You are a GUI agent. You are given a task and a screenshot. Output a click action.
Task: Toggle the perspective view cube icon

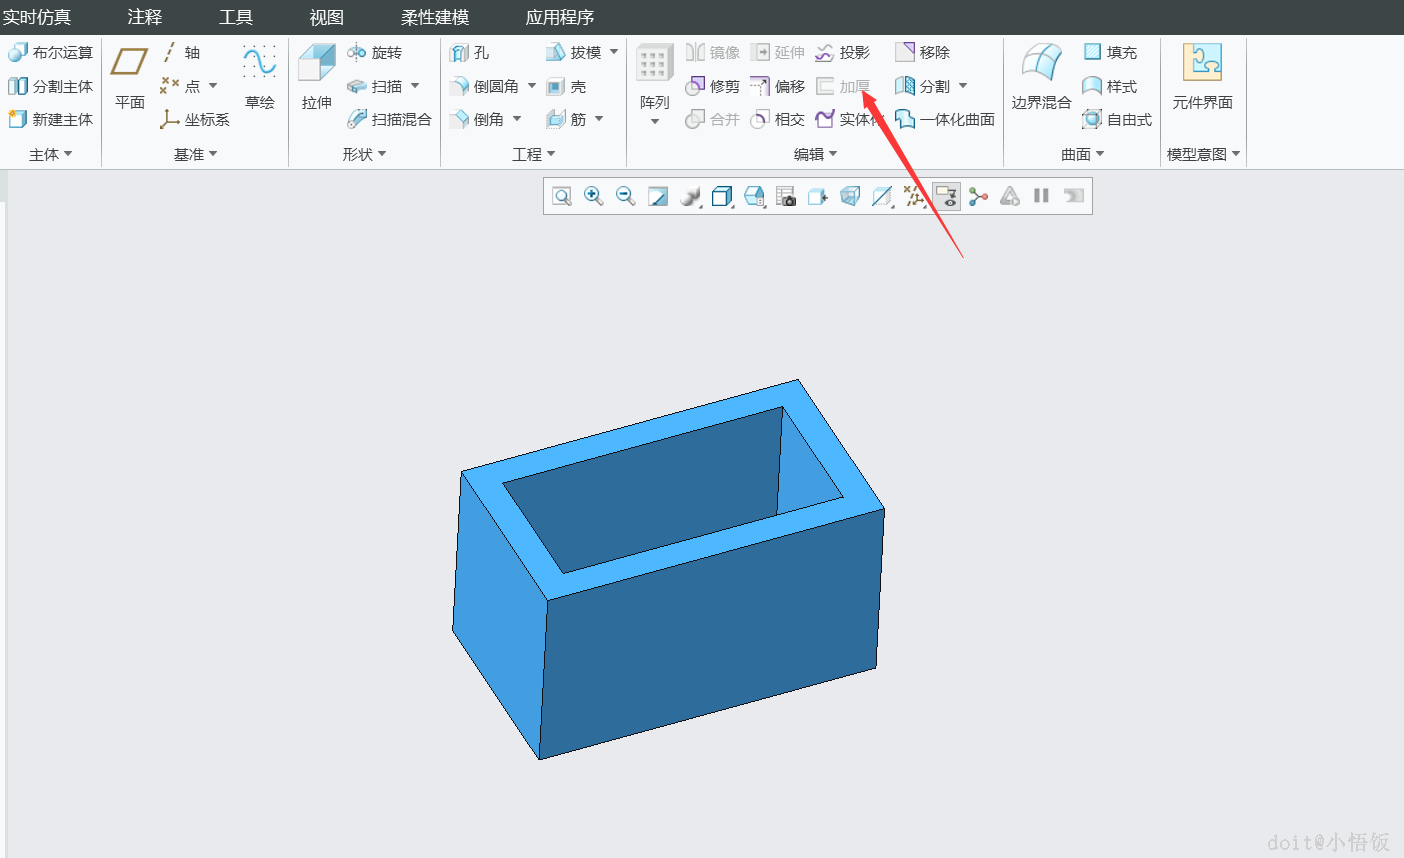(850, 196)
